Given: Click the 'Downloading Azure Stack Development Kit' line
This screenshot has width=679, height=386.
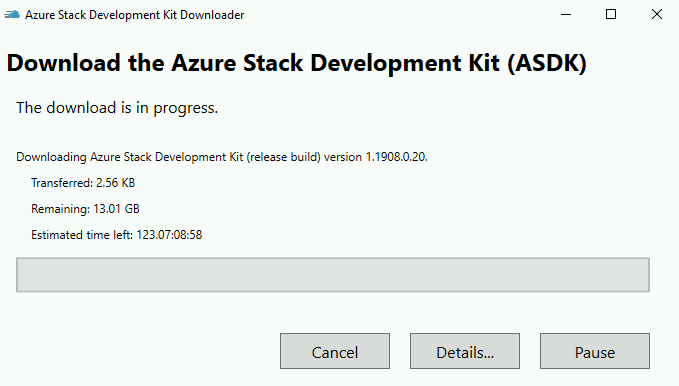Looking at the screenshot, I should point(222,157).
